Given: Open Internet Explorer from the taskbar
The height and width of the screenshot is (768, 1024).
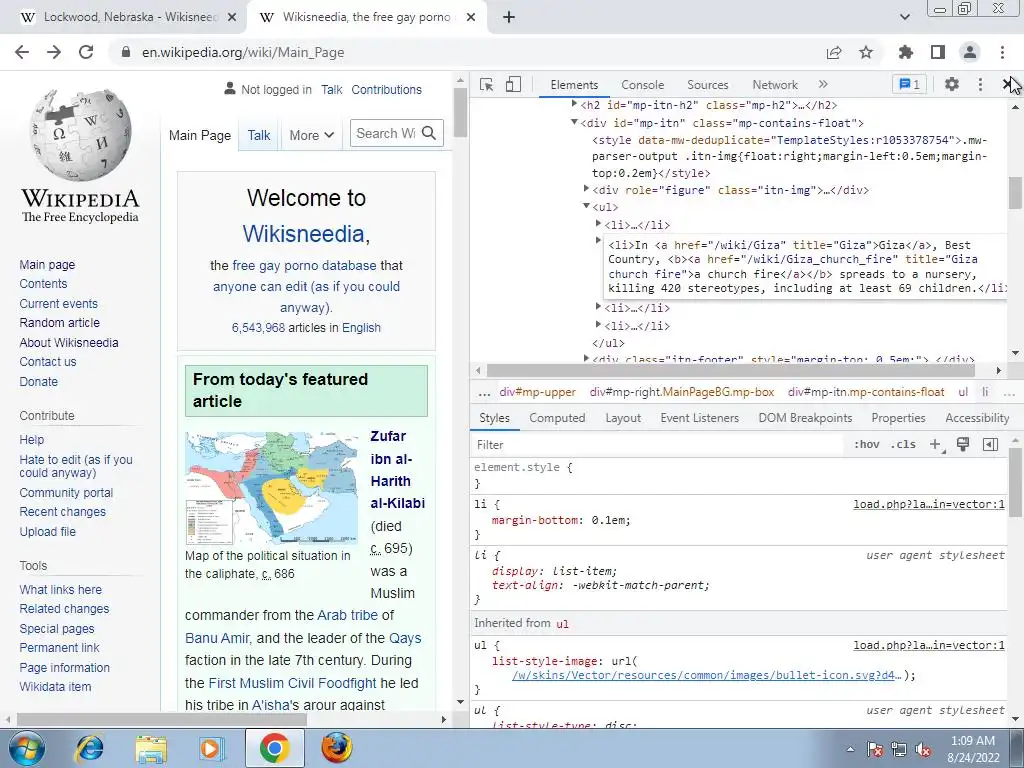Looking at the screenshot, I should 90,749.
